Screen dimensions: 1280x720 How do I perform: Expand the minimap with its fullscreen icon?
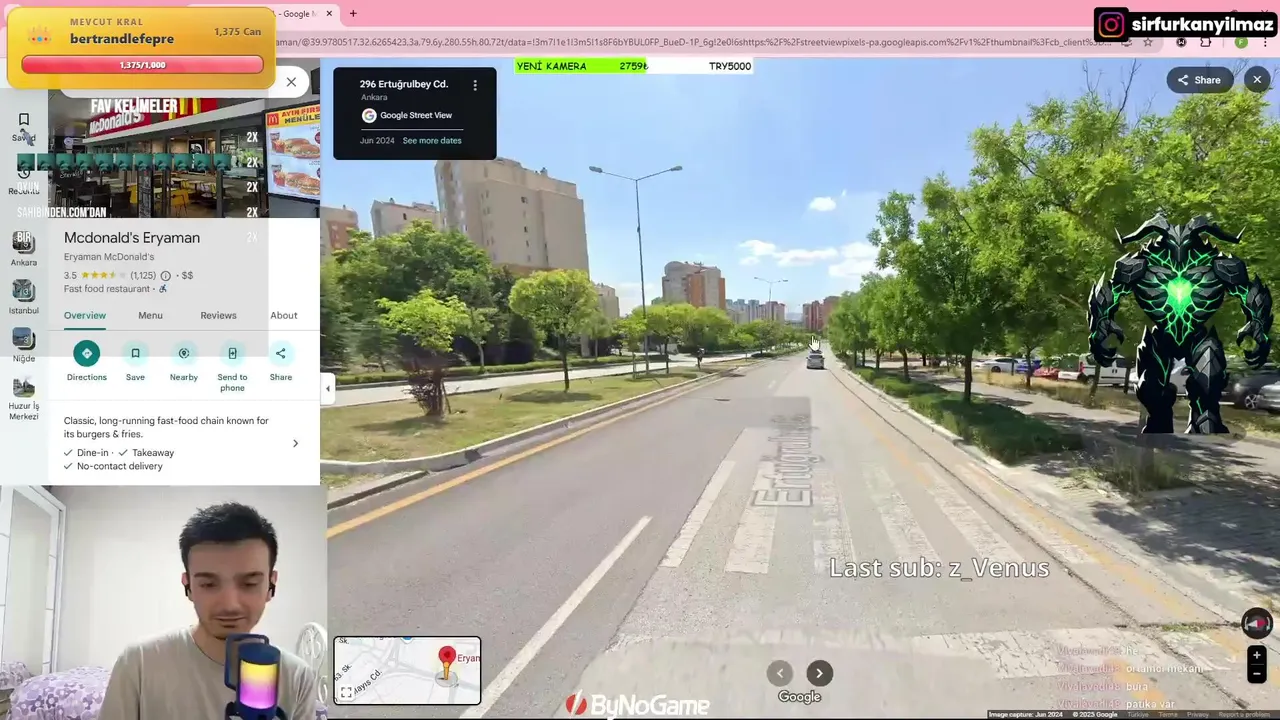pos(346,692)
